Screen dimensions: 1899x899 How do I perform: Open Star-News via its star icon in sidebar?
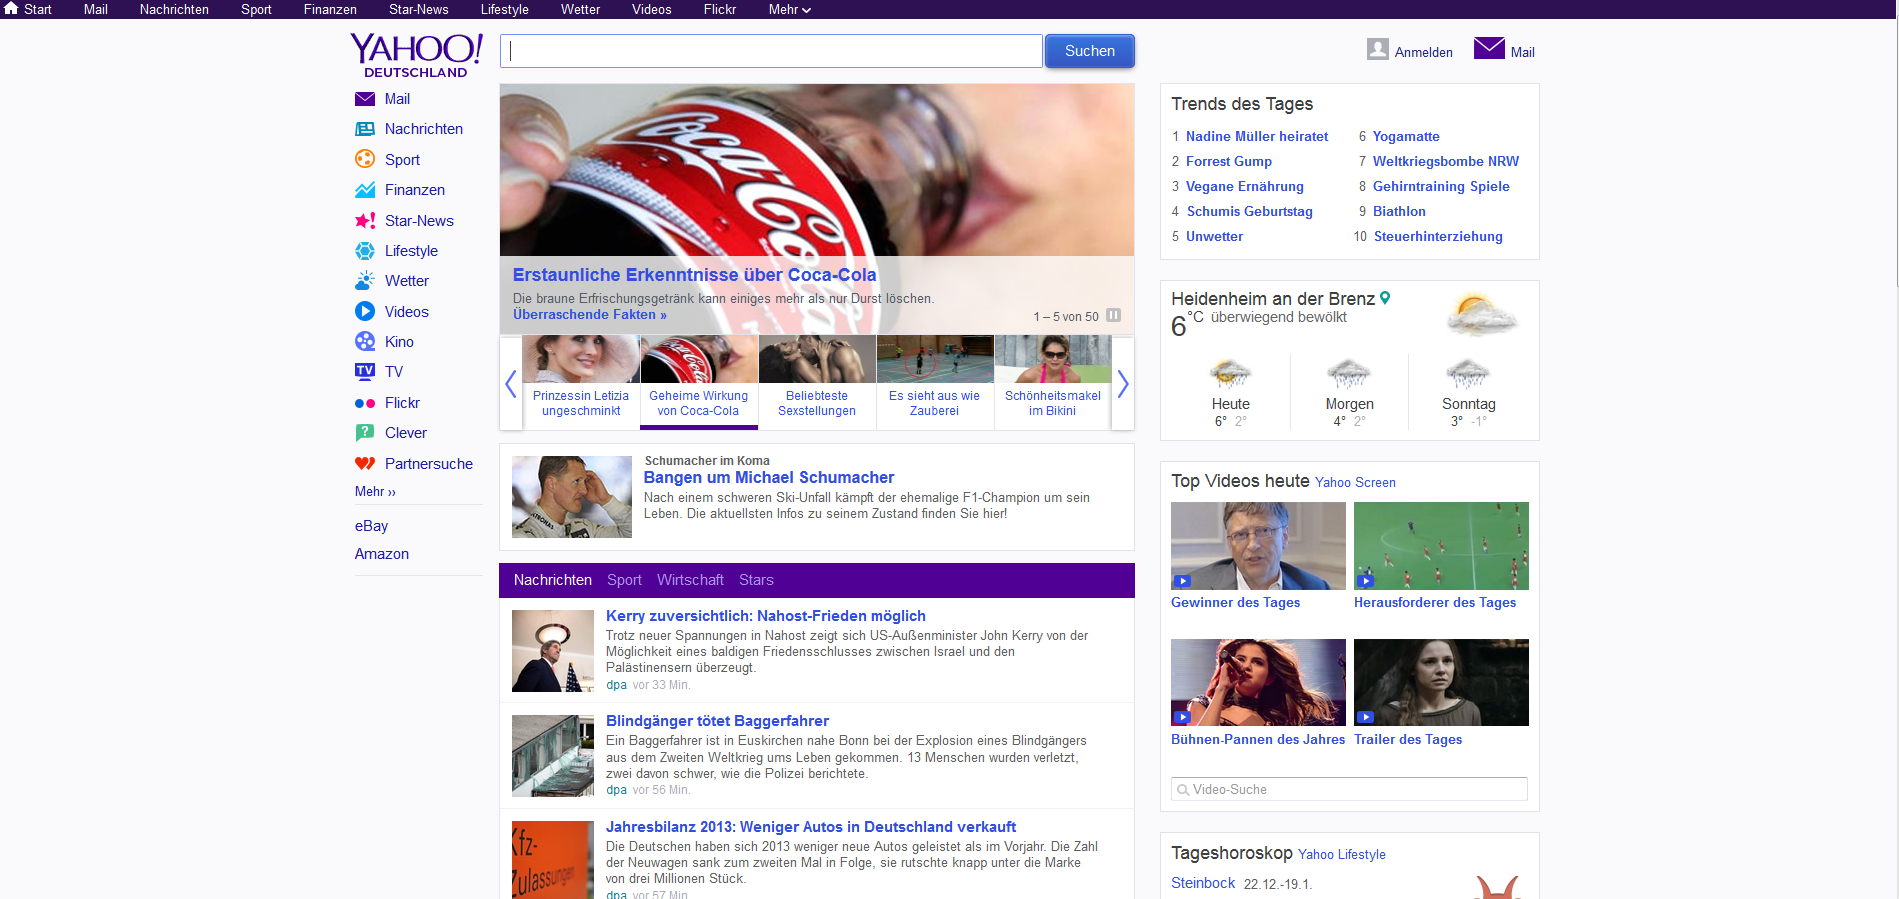pos(365,221)
